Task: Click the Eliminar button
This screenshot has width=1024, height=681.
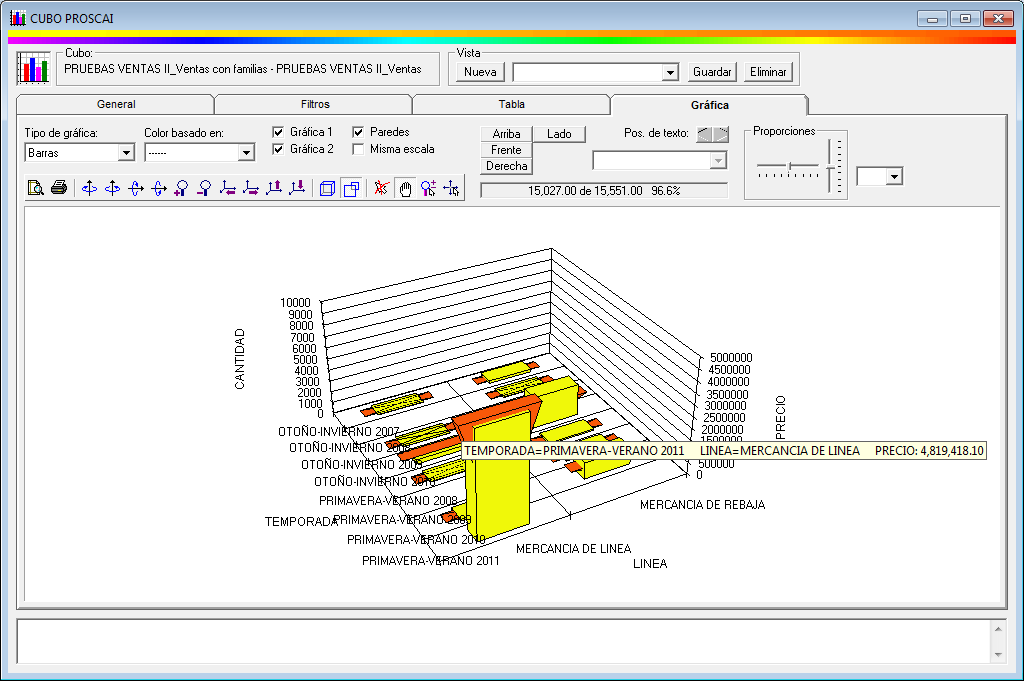Action: click(x=768, y=72)
